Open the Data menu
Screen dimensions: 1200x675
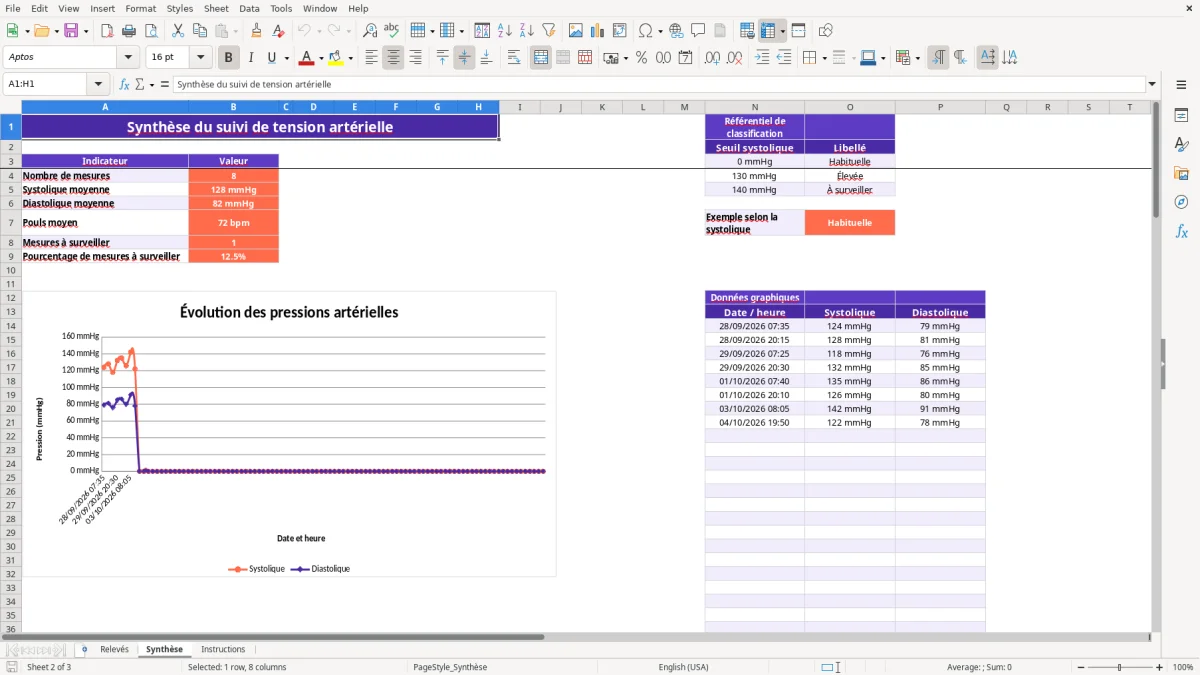pyautogui.click(x=249, y=8)
